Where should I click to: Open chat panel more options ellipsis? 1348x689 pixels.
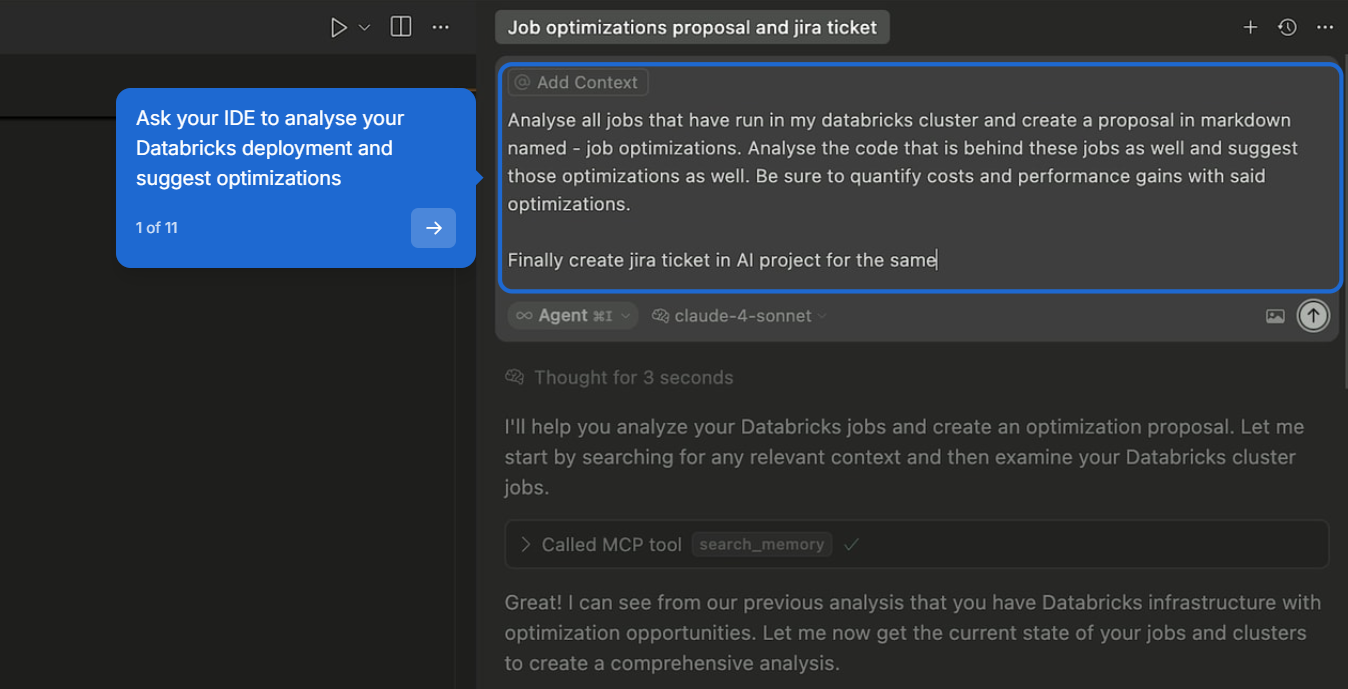(x=1325, y=27)
